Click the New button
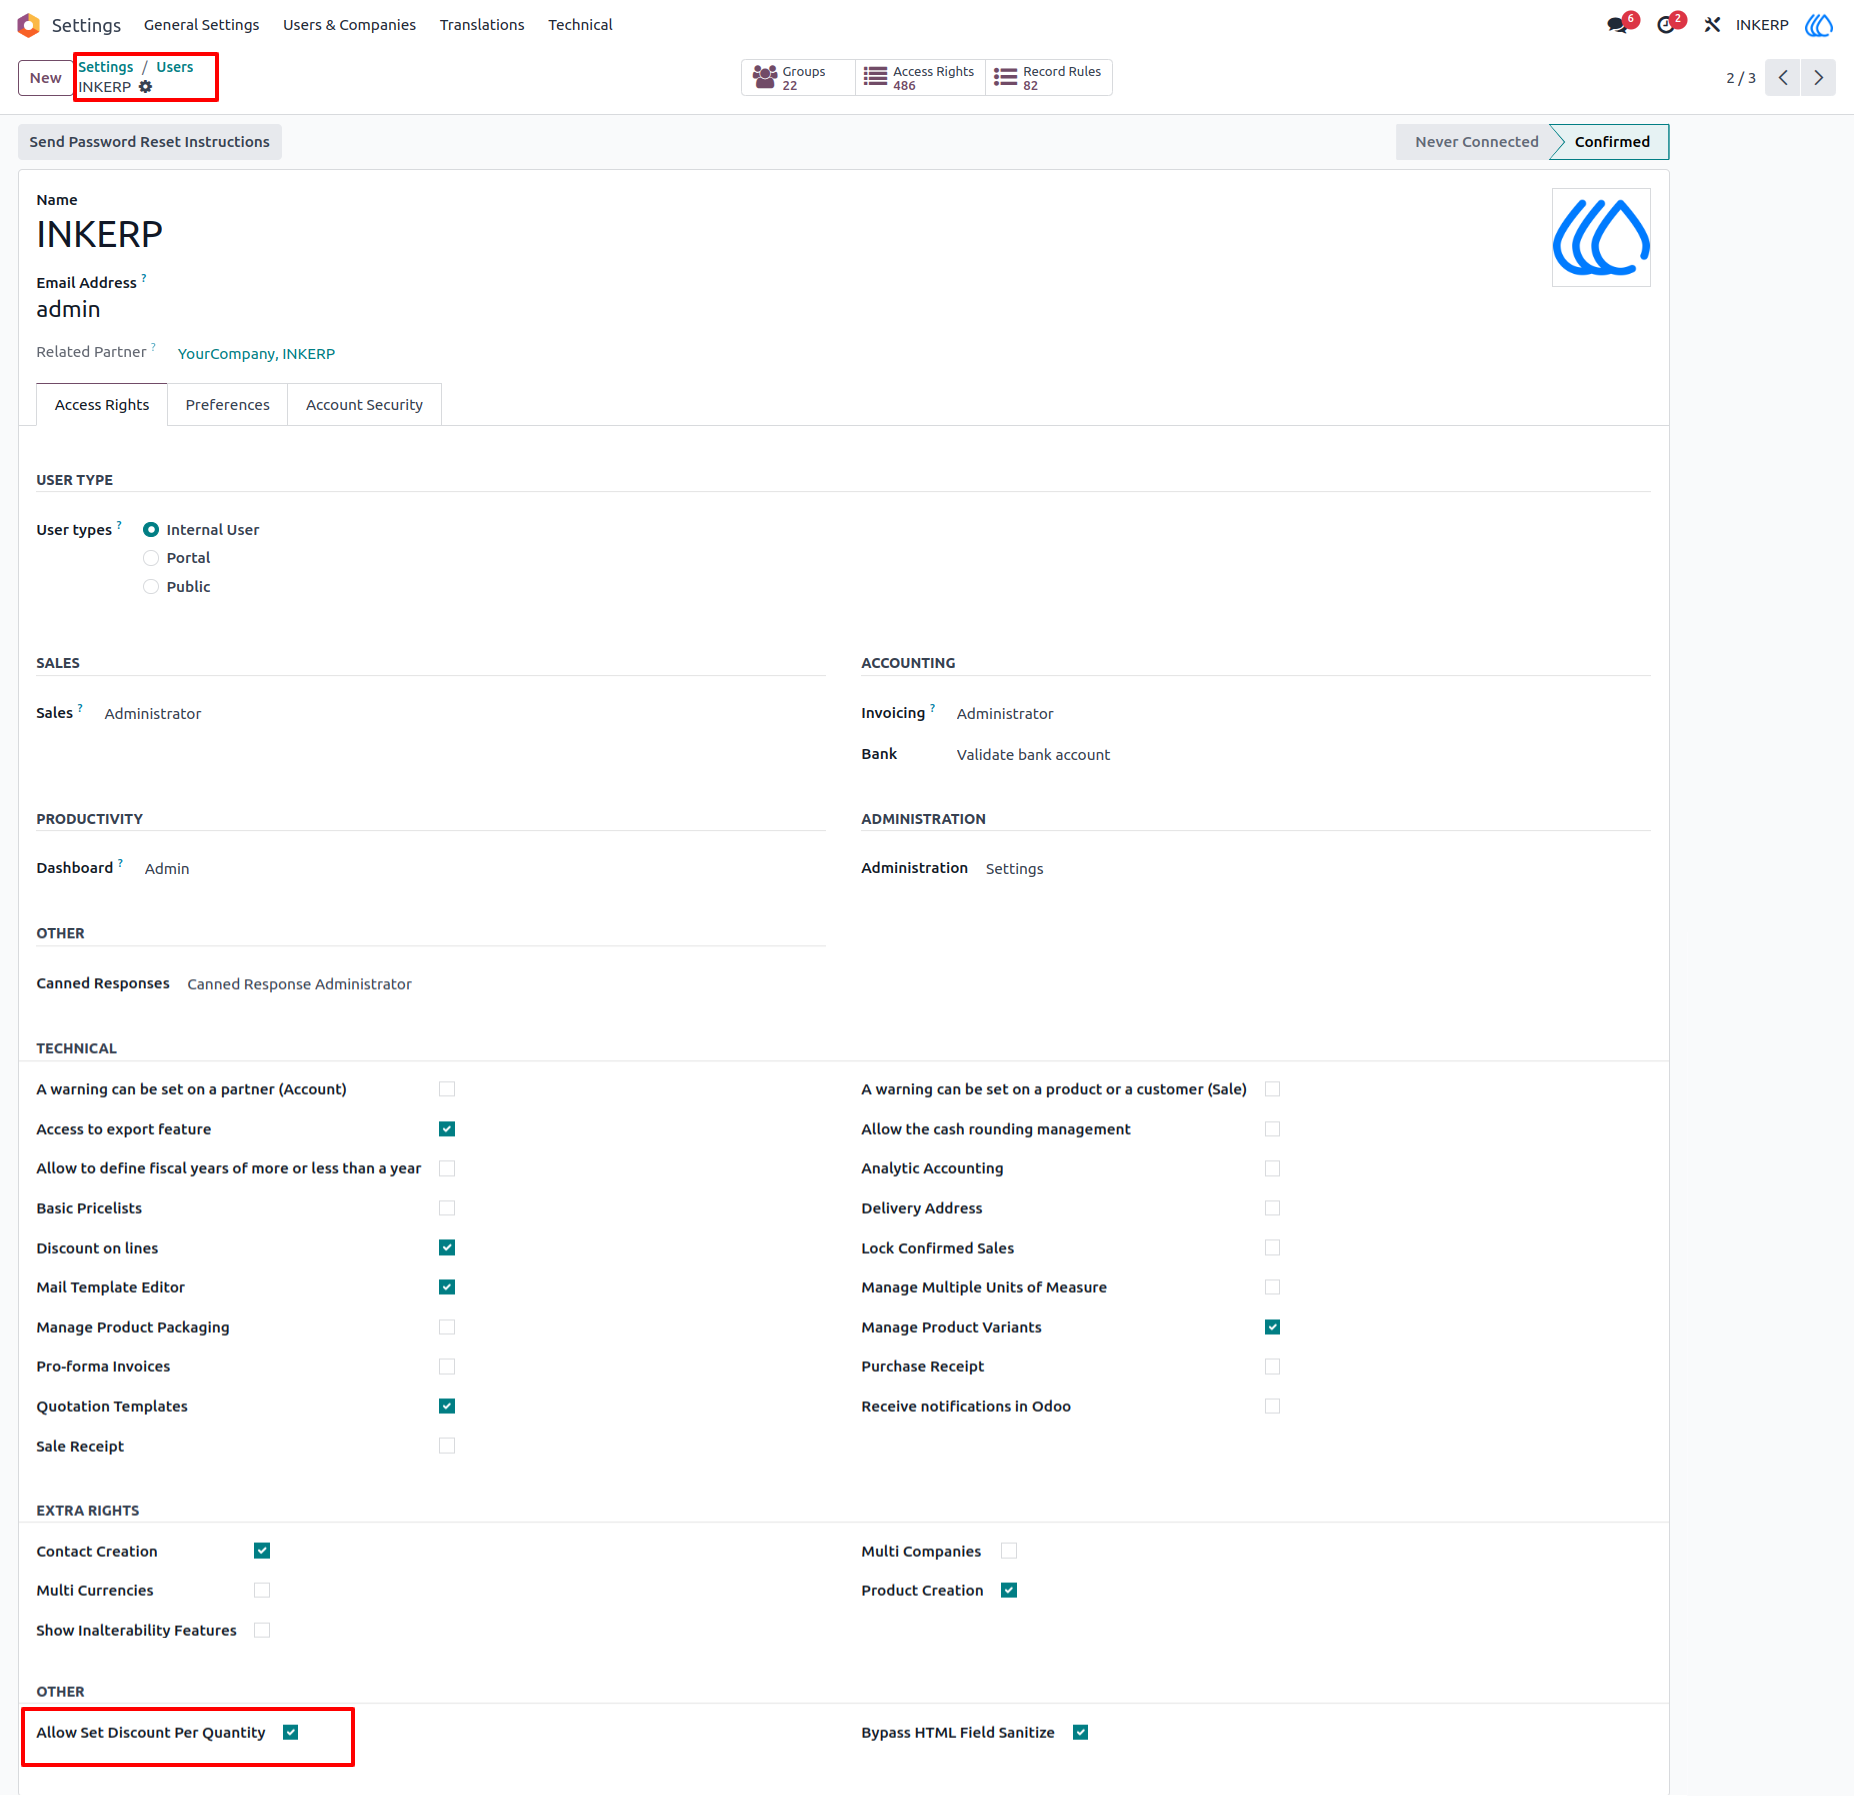Image resolution: width=1854 pixels, height=1799 pixels. coord(45,78)
